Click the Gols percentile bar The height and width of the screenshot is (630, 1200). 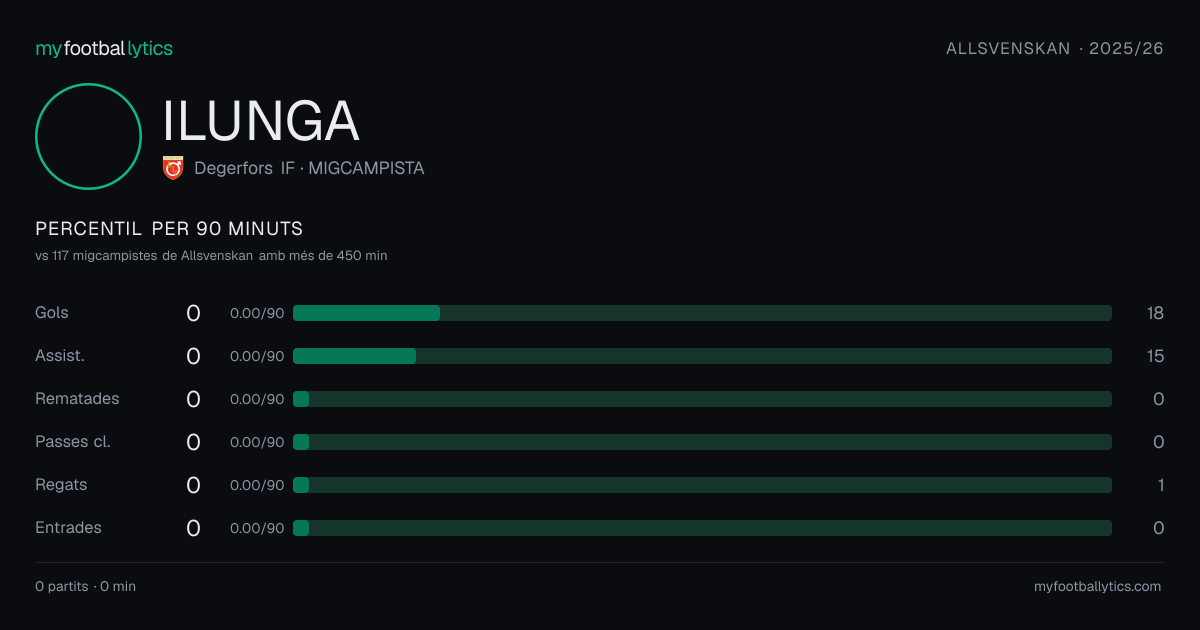coord(702,313)
